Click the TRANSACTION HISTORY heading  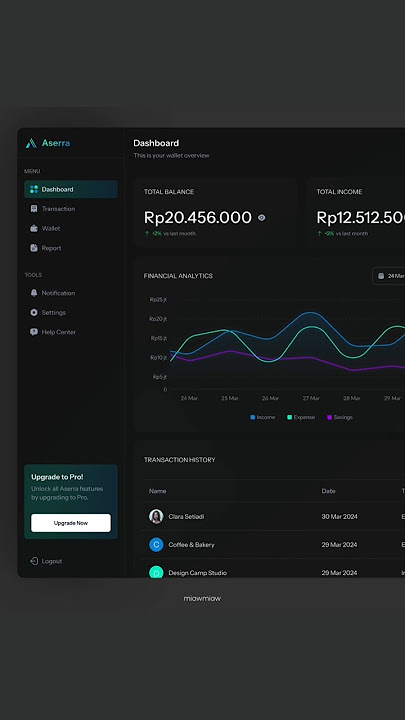(180, 460)
